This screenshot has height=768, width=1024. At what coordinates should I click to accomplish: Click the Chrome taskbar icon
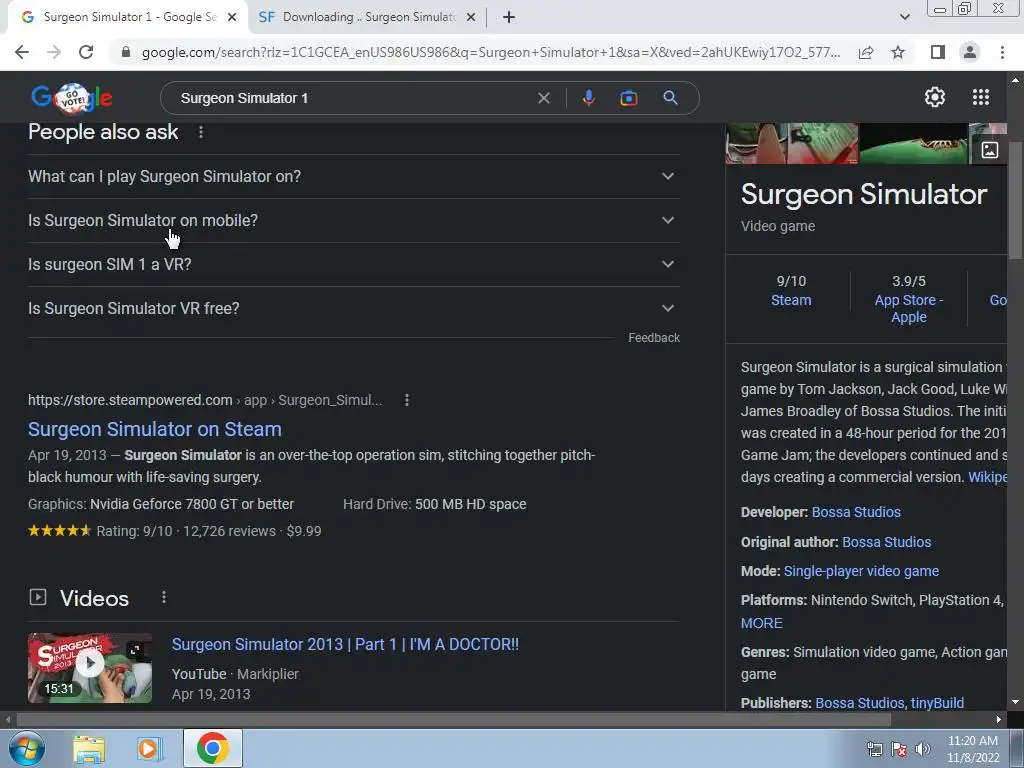pos(213,748)
